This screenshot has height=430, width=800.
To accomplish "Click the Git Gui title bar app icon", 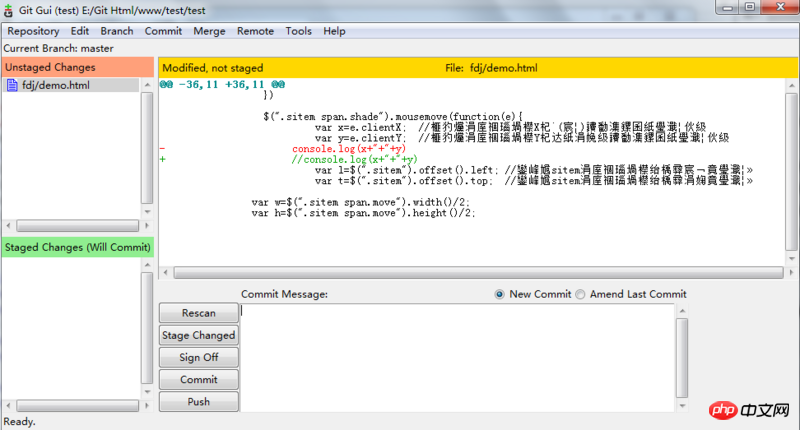I will click(8, 10).
